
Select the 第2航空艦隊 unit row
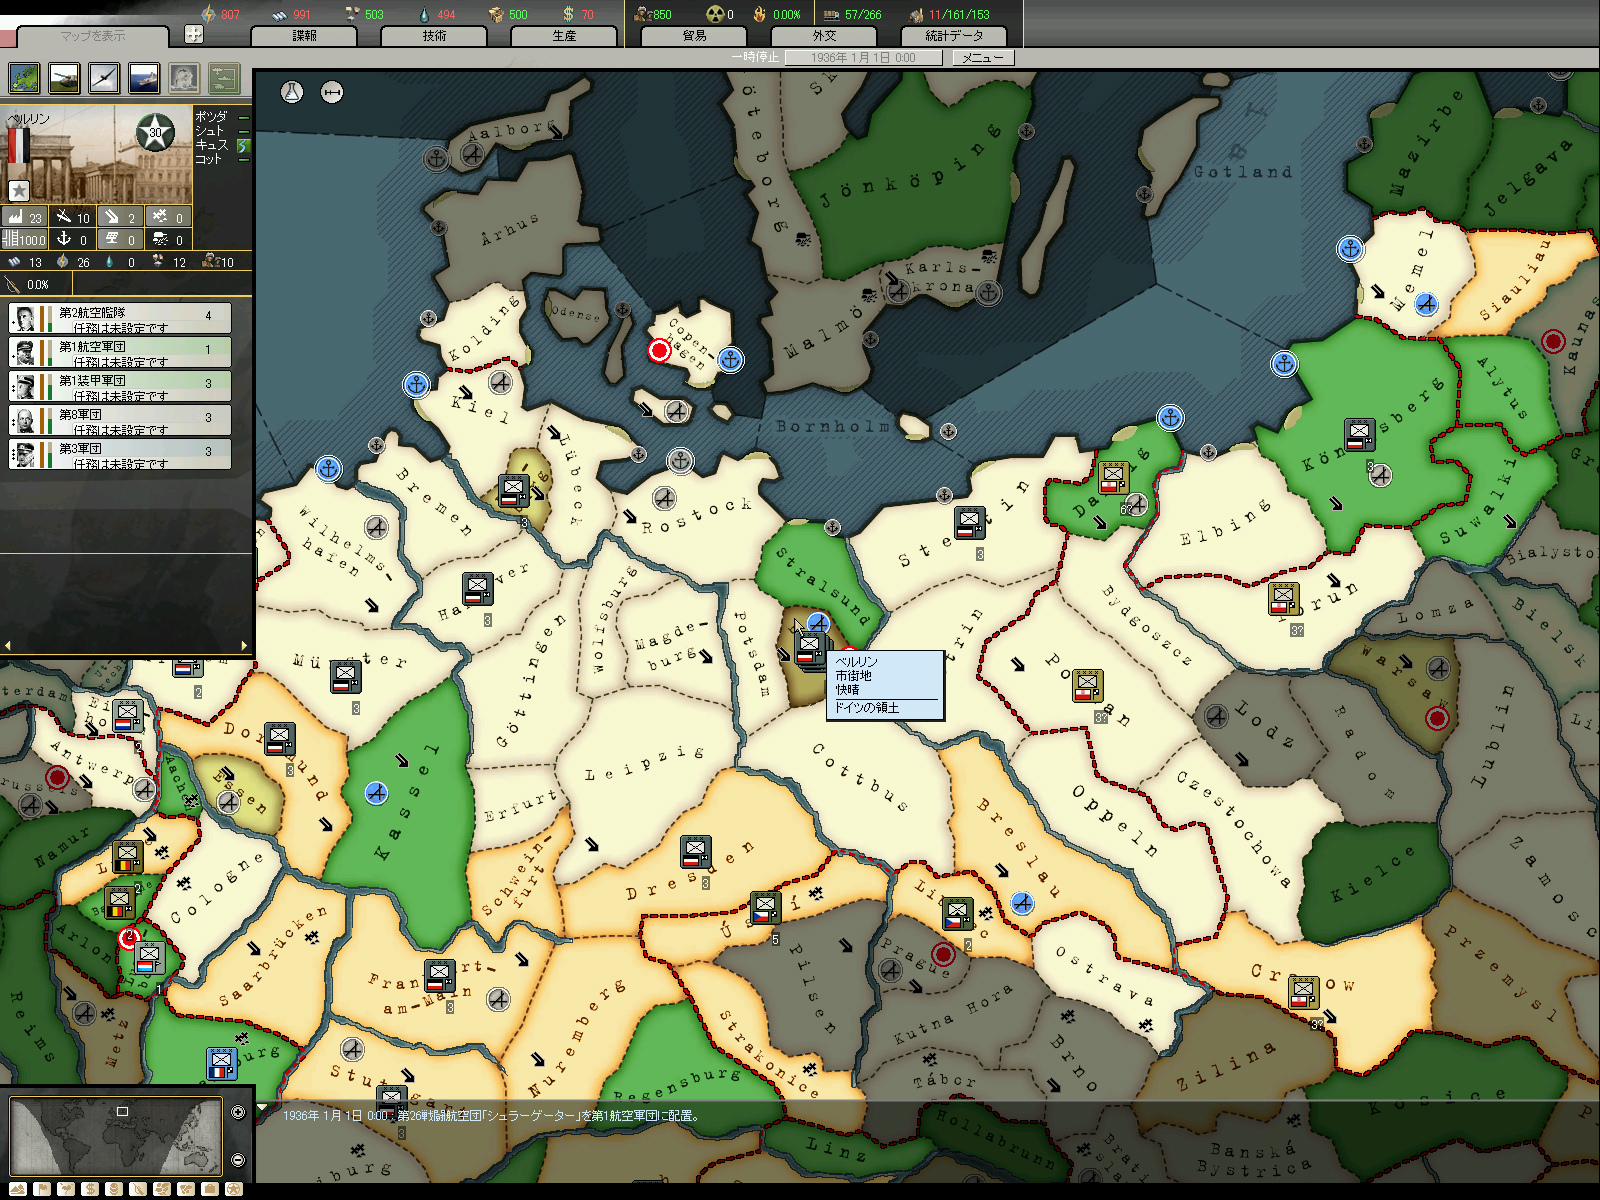[x=120, y=318]
